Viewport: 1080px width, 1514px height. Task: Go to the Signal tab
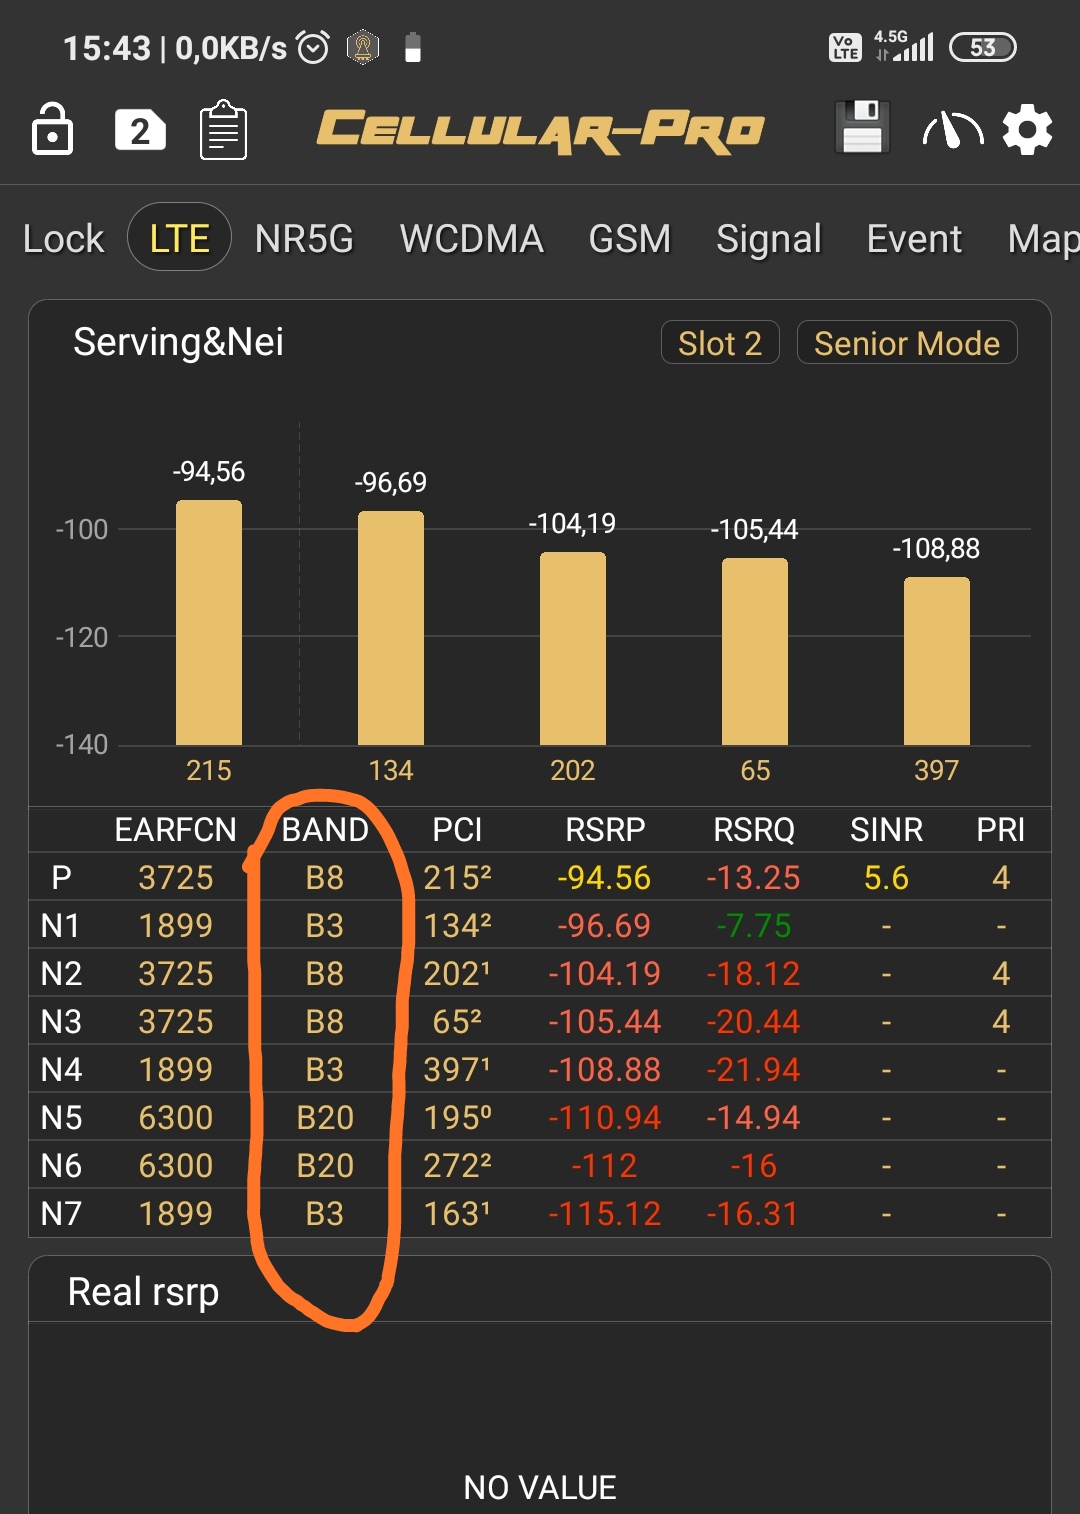(x=768, y=239)
